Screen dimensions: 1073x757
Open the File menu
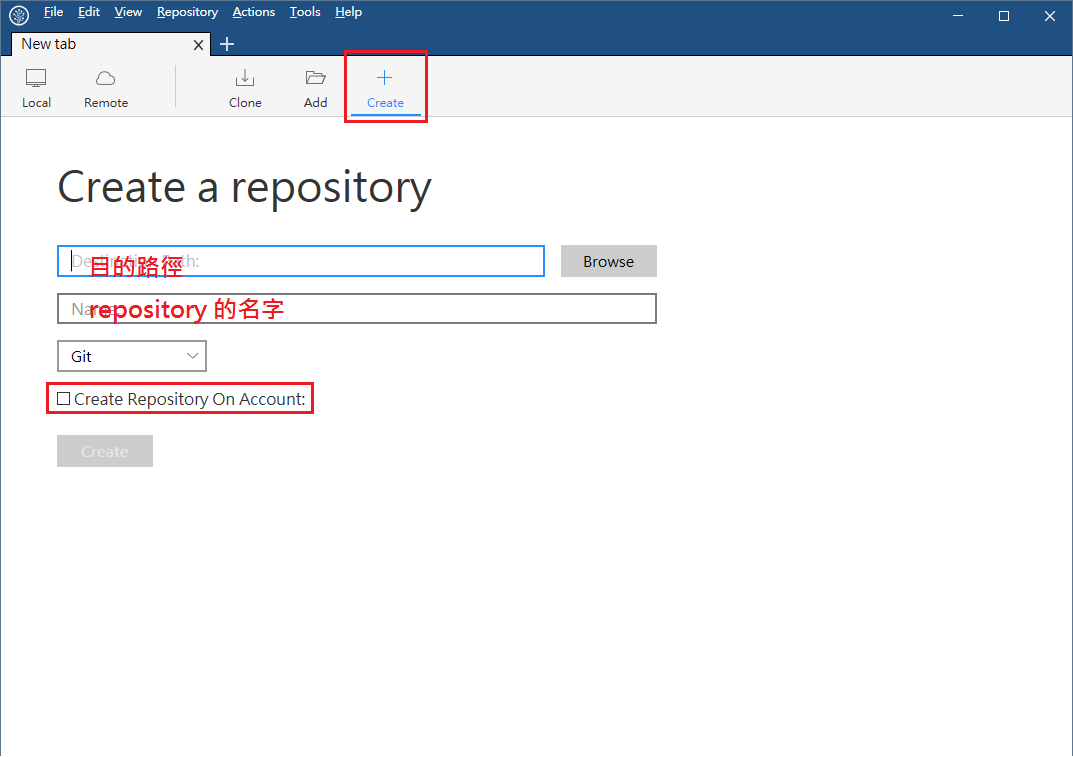53,12
